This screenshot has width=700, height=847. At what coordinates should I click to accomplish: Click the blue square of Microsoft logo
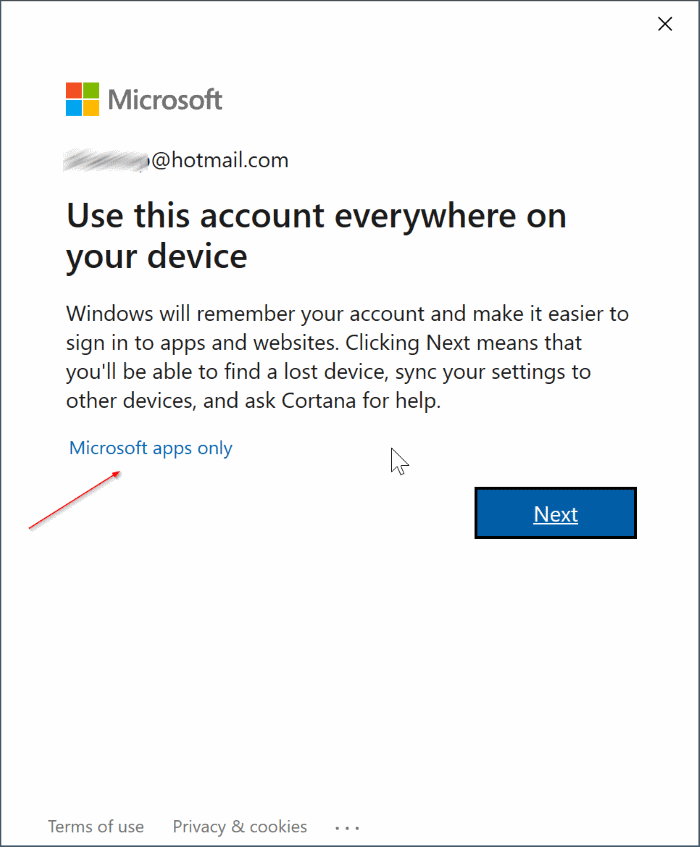74,107
